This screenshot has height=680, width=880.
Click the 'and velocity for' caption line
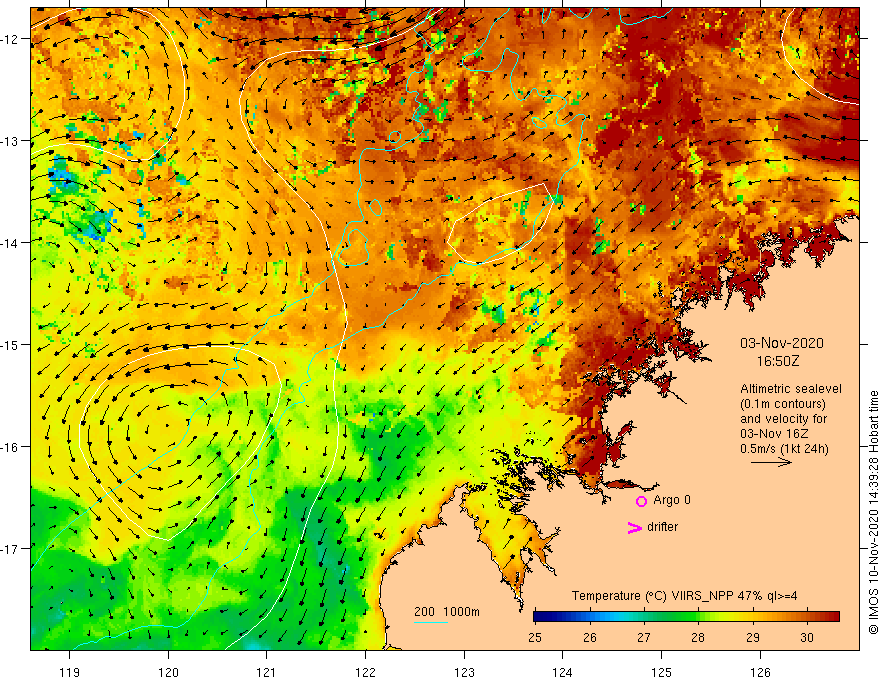(x=783, y=419)
